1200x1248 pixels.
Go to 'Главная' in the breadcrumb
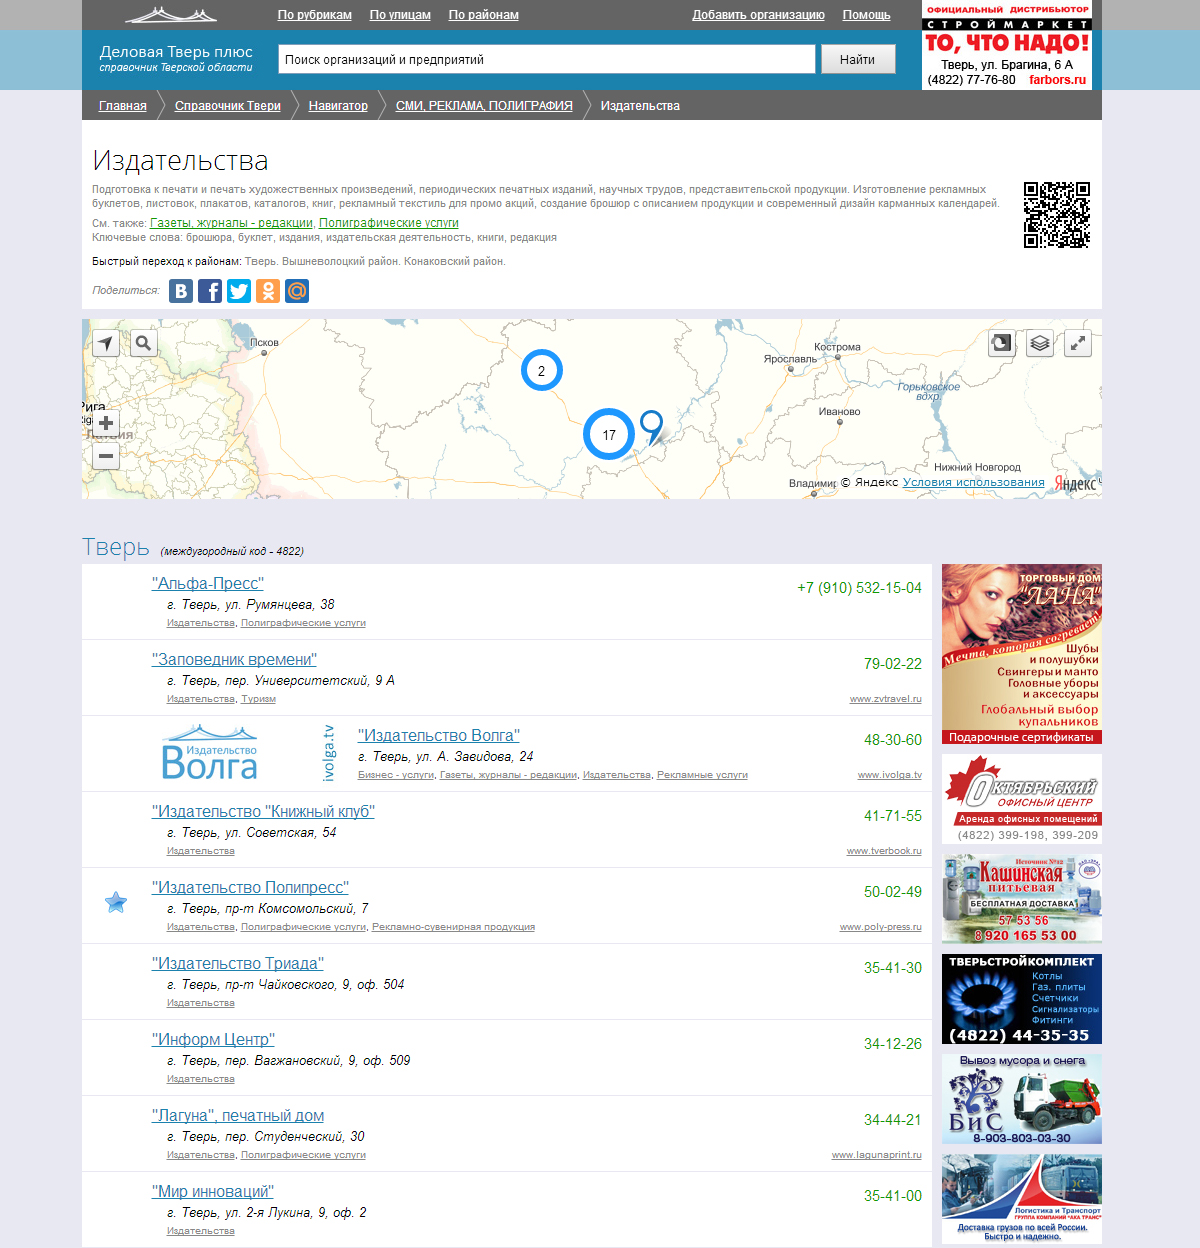pos(123,106)
